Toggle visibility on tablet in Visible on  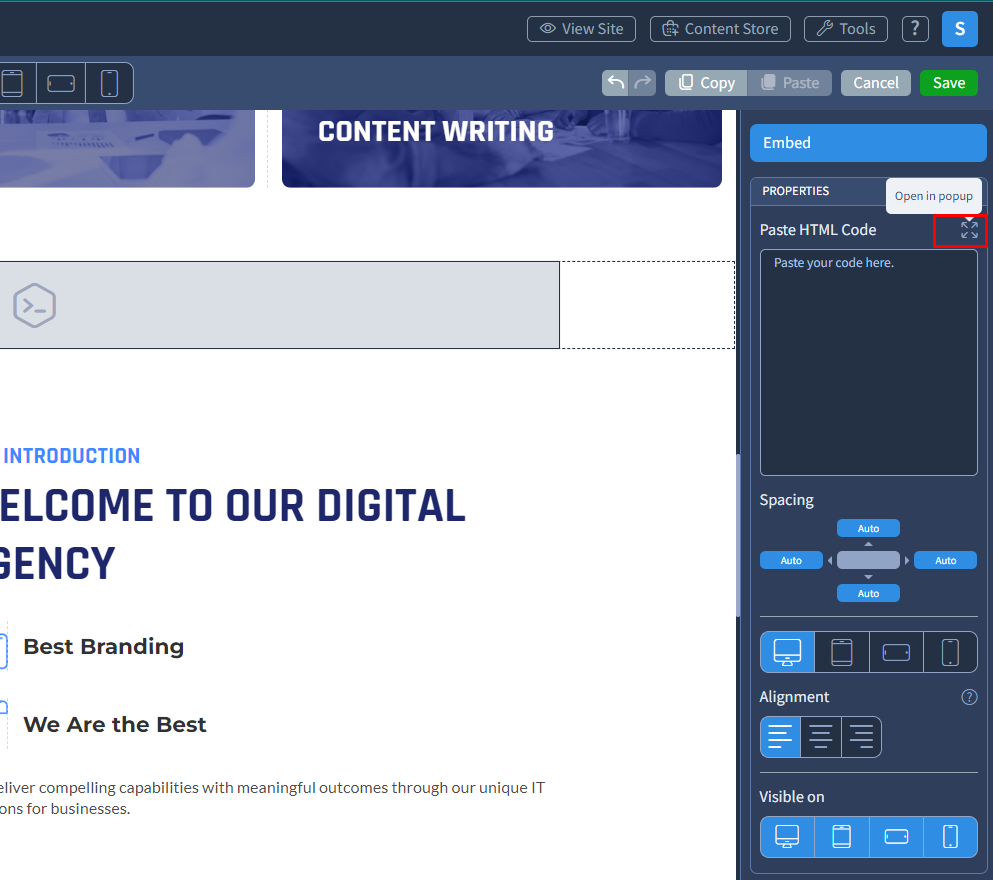click(x=842, y=837)
